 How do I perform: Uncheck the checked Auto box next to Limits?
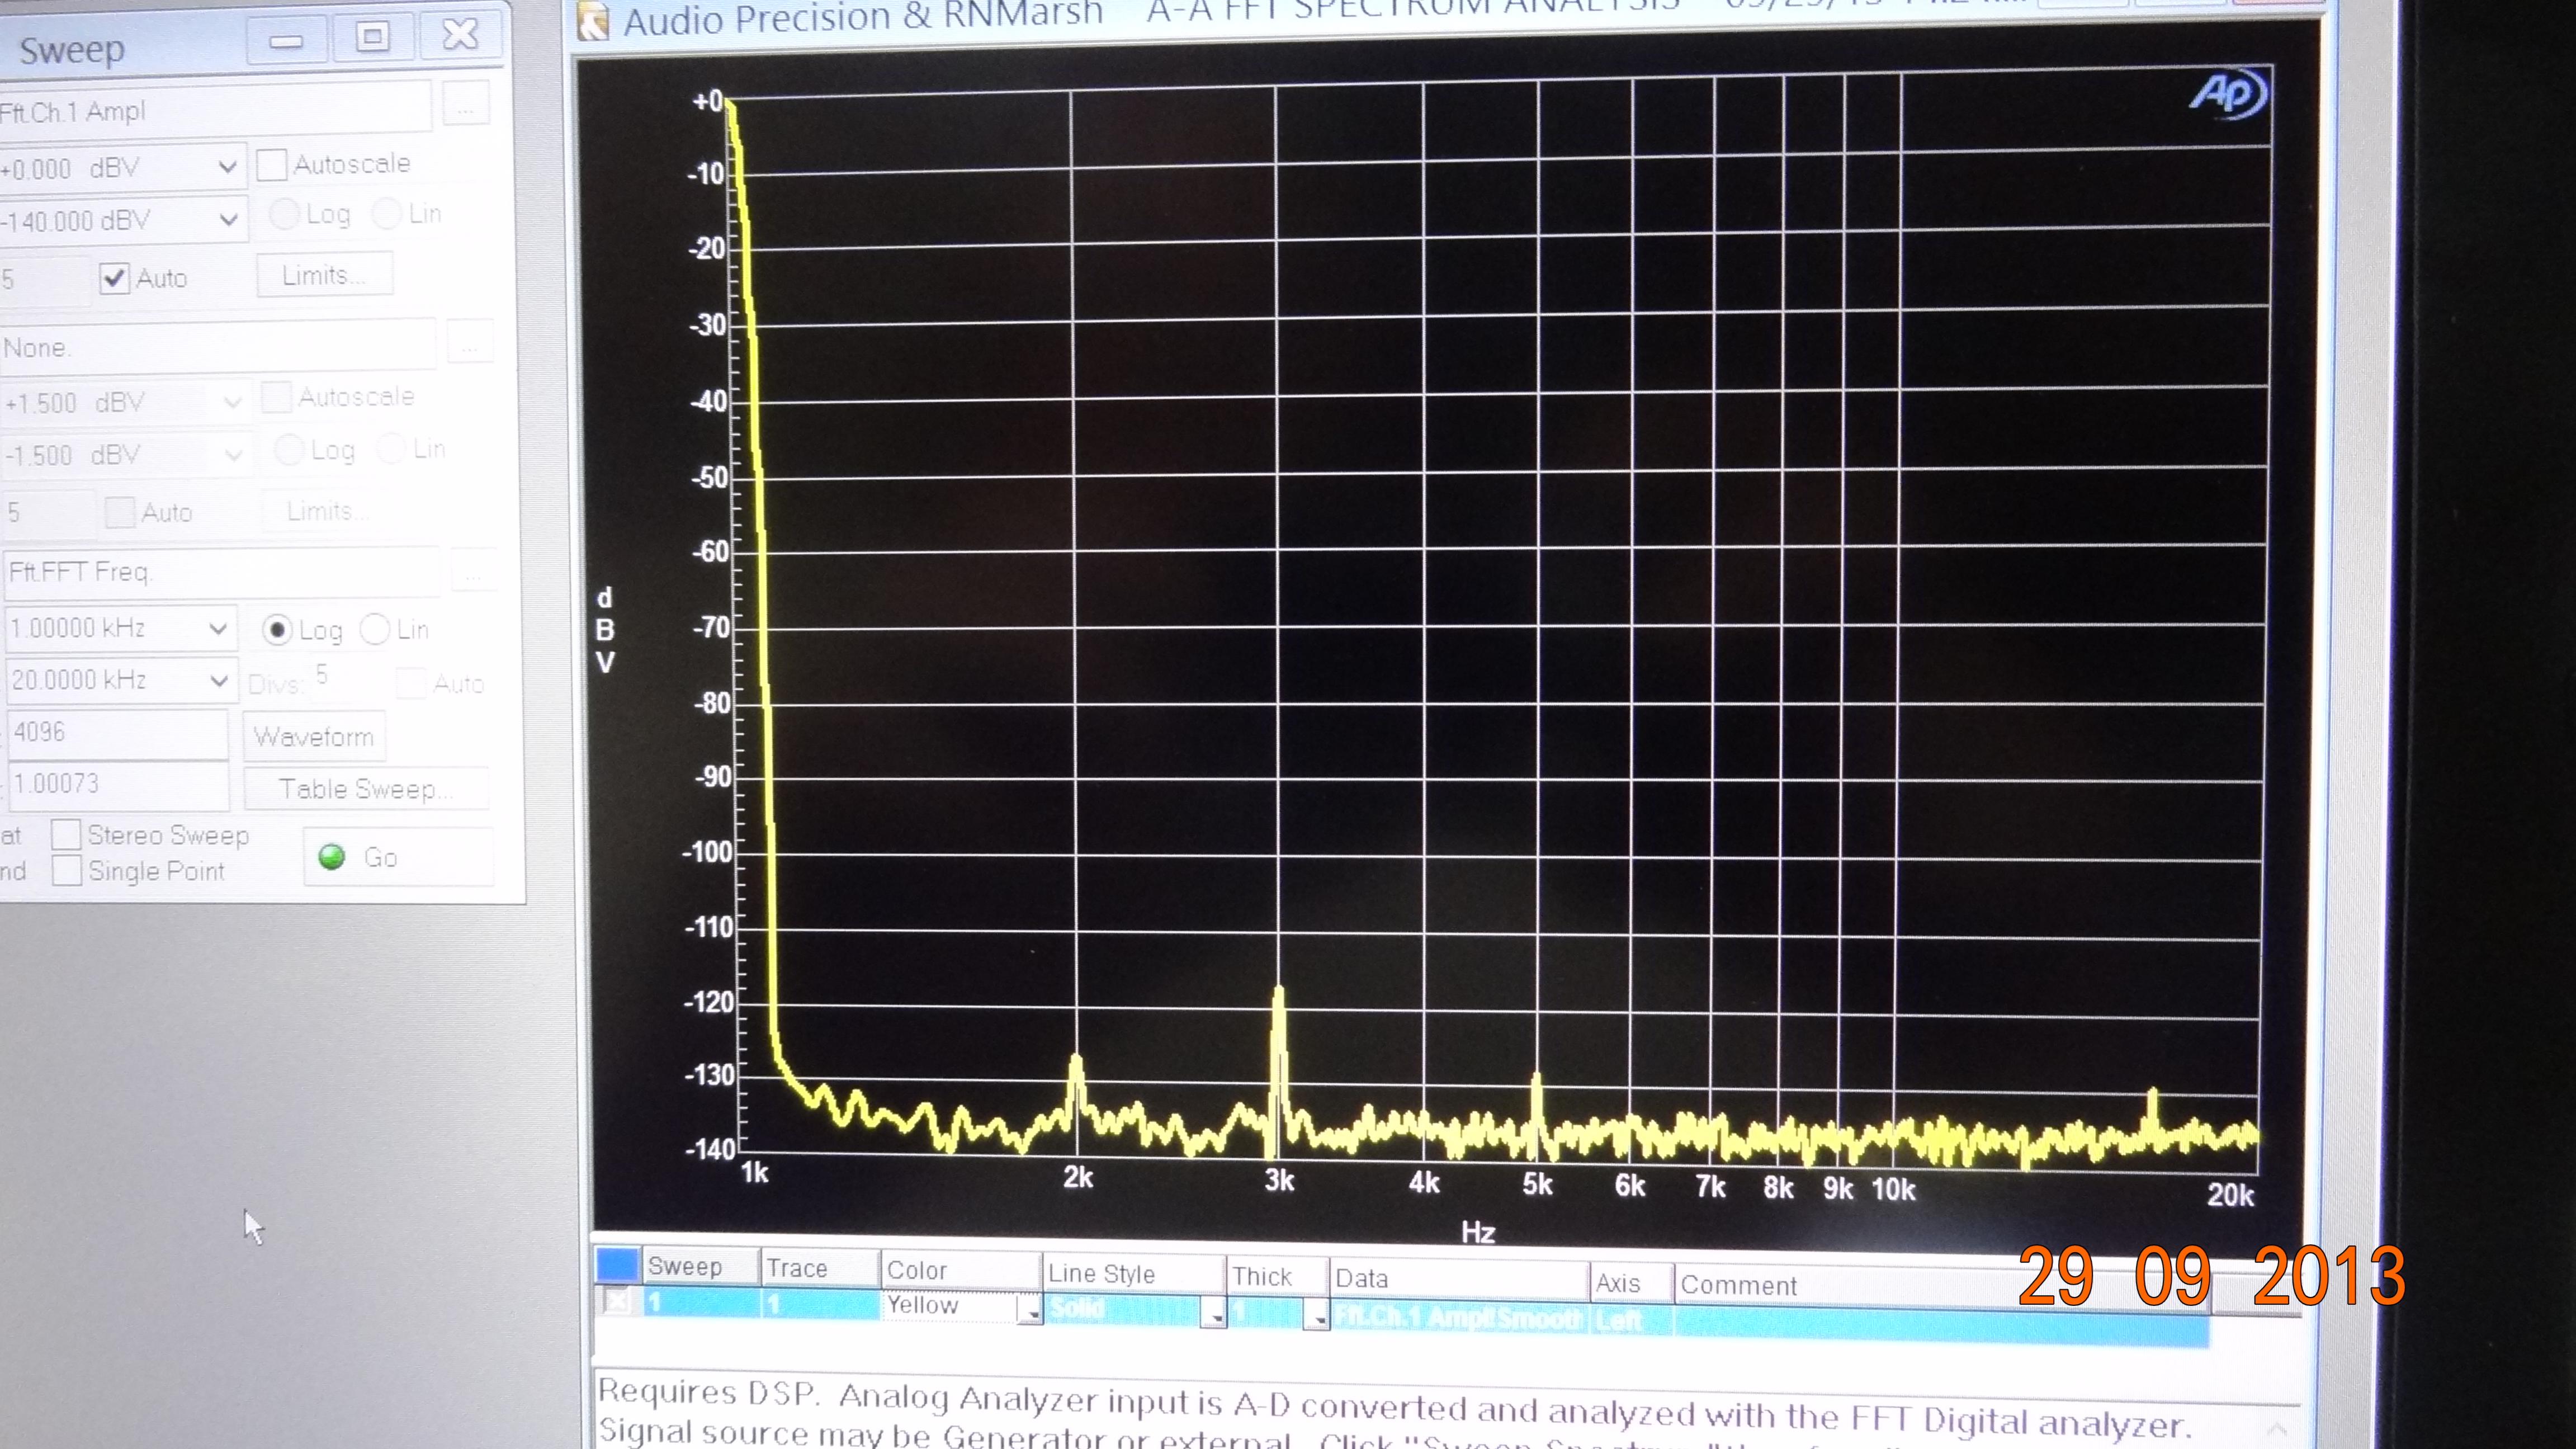(114, 278)
